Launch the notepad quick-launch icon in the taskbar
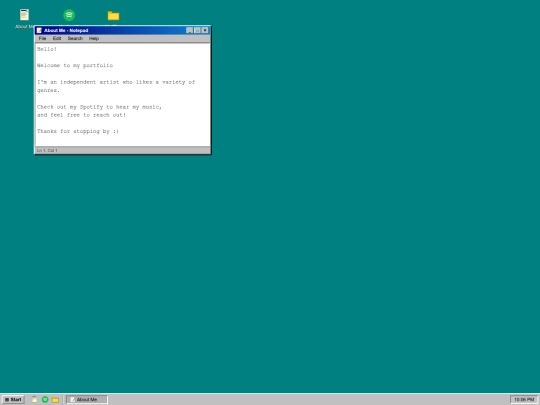Screen dimensions: 540x405 [x=34, y=399]
